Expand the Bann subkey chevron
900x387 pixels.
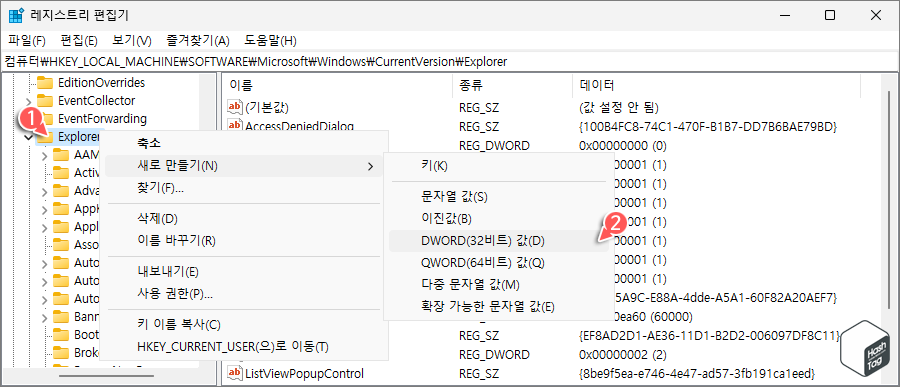tap(45, 317)
